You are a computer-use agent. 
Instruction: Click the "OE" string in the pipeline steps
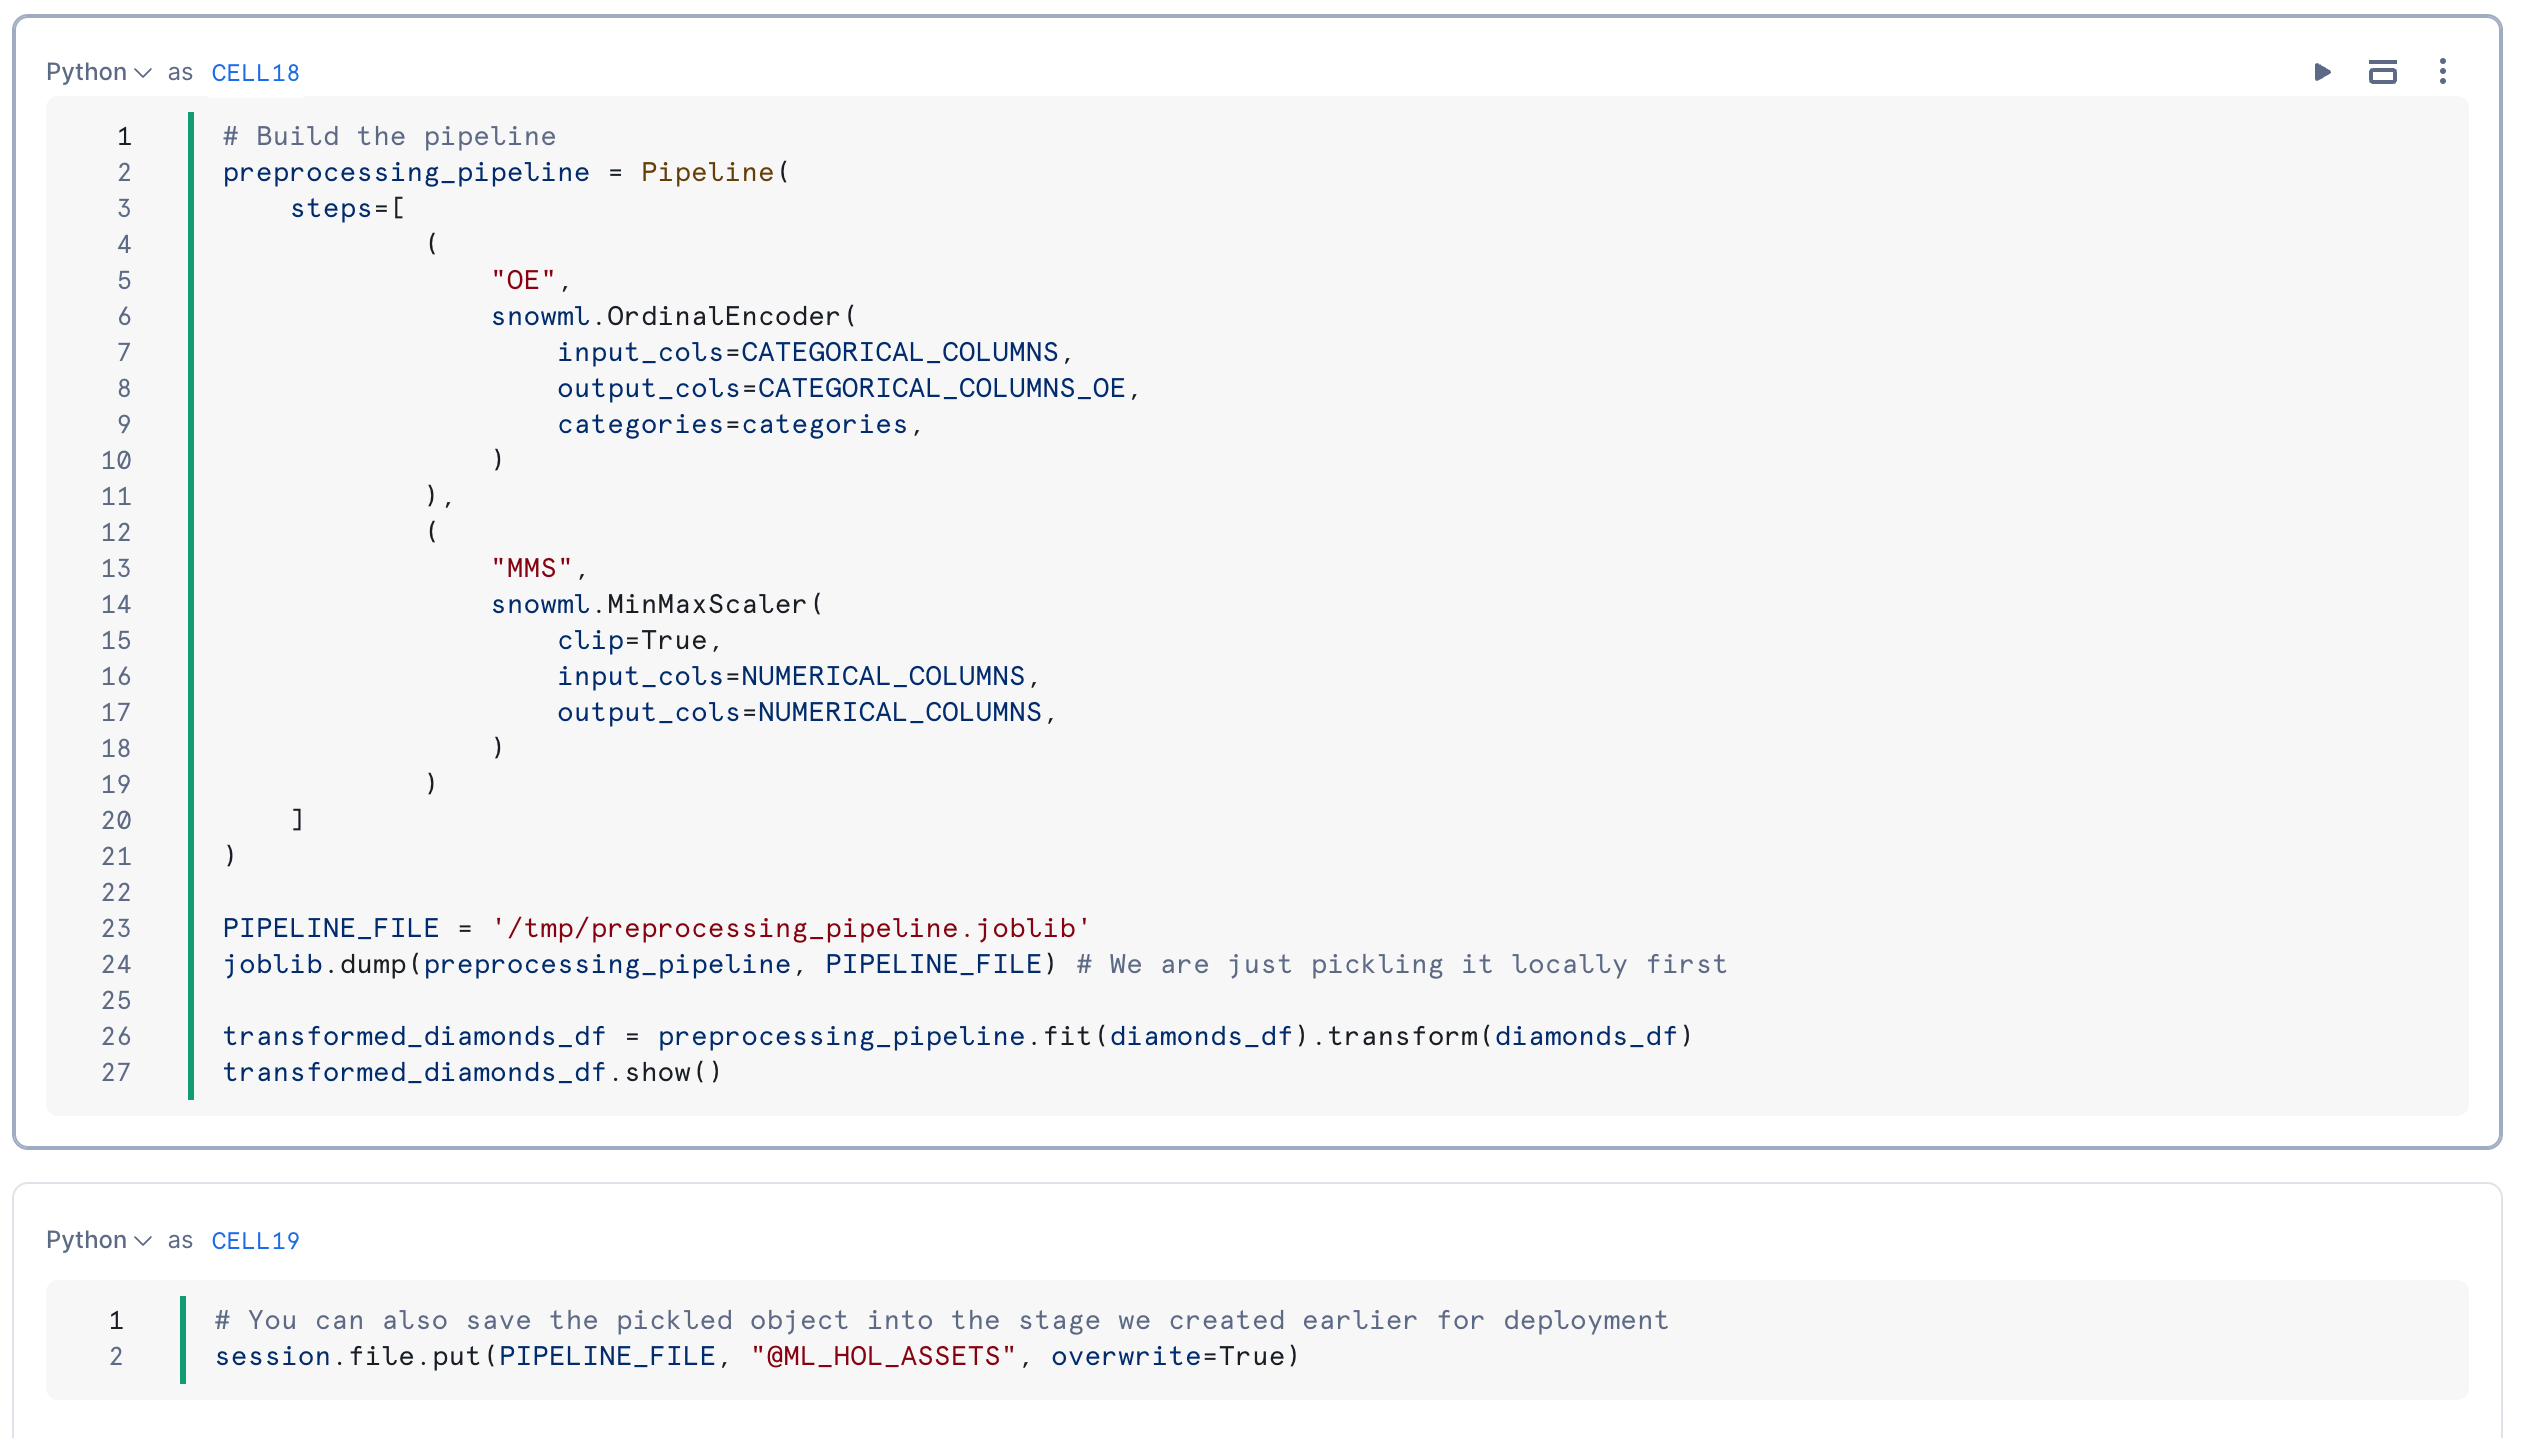(x=523, y=280)
